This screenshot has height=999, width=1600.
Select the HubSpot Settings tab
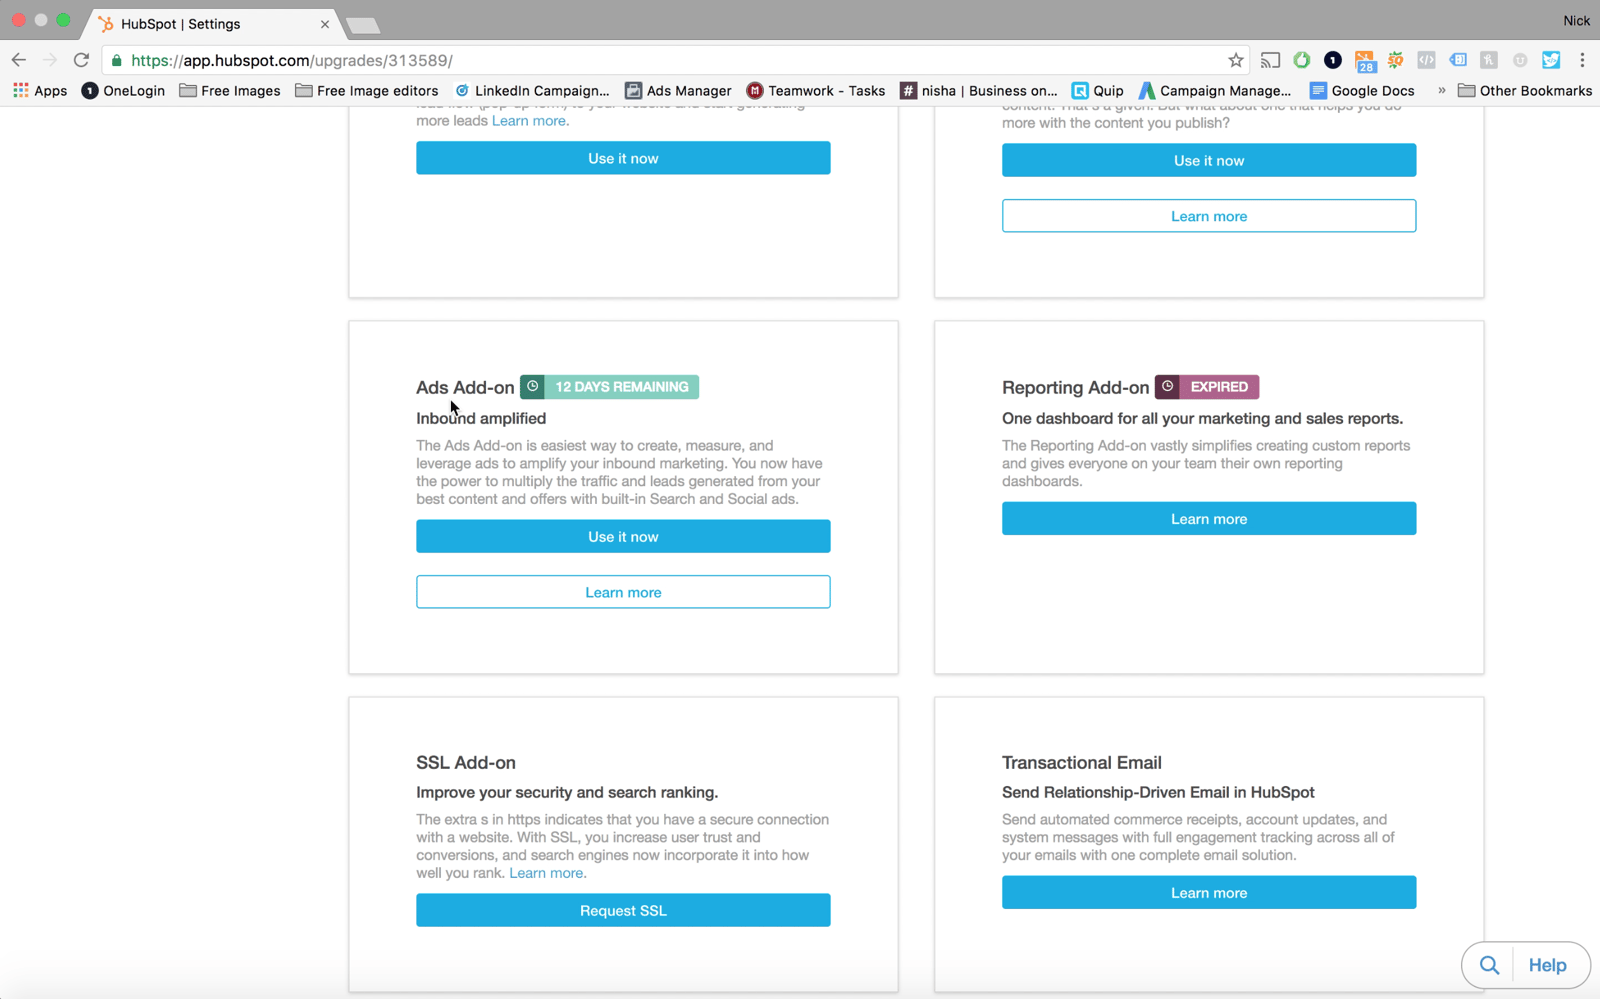click(180, 24)
